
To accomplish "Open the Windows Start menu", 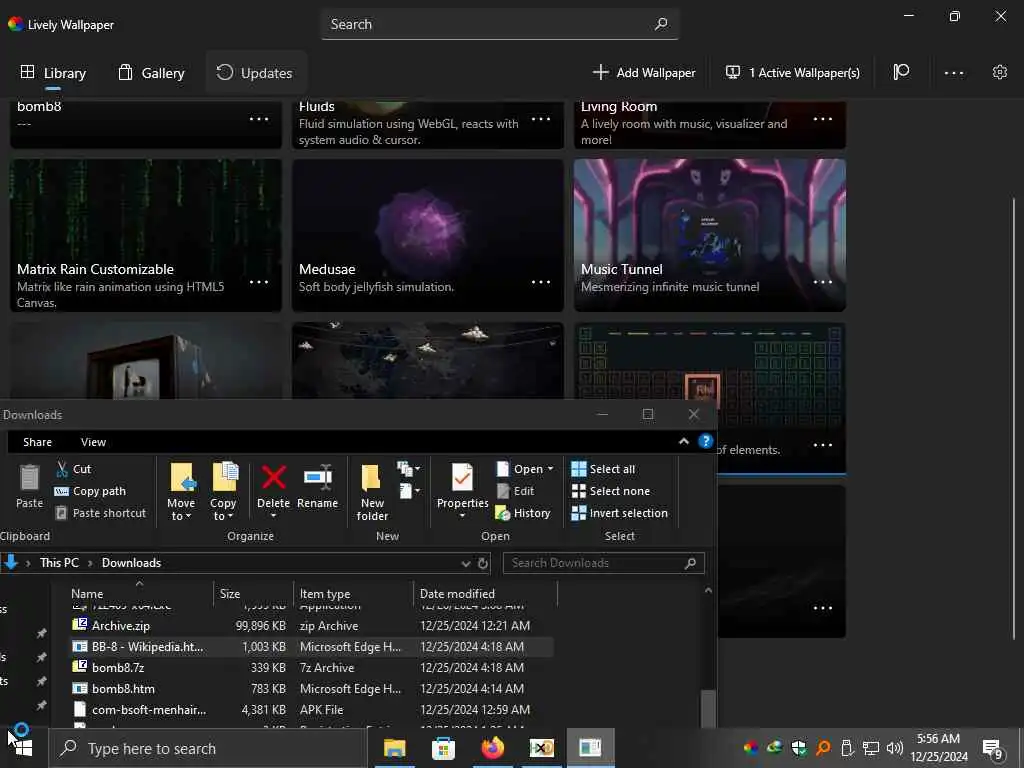I will [24, 748].
